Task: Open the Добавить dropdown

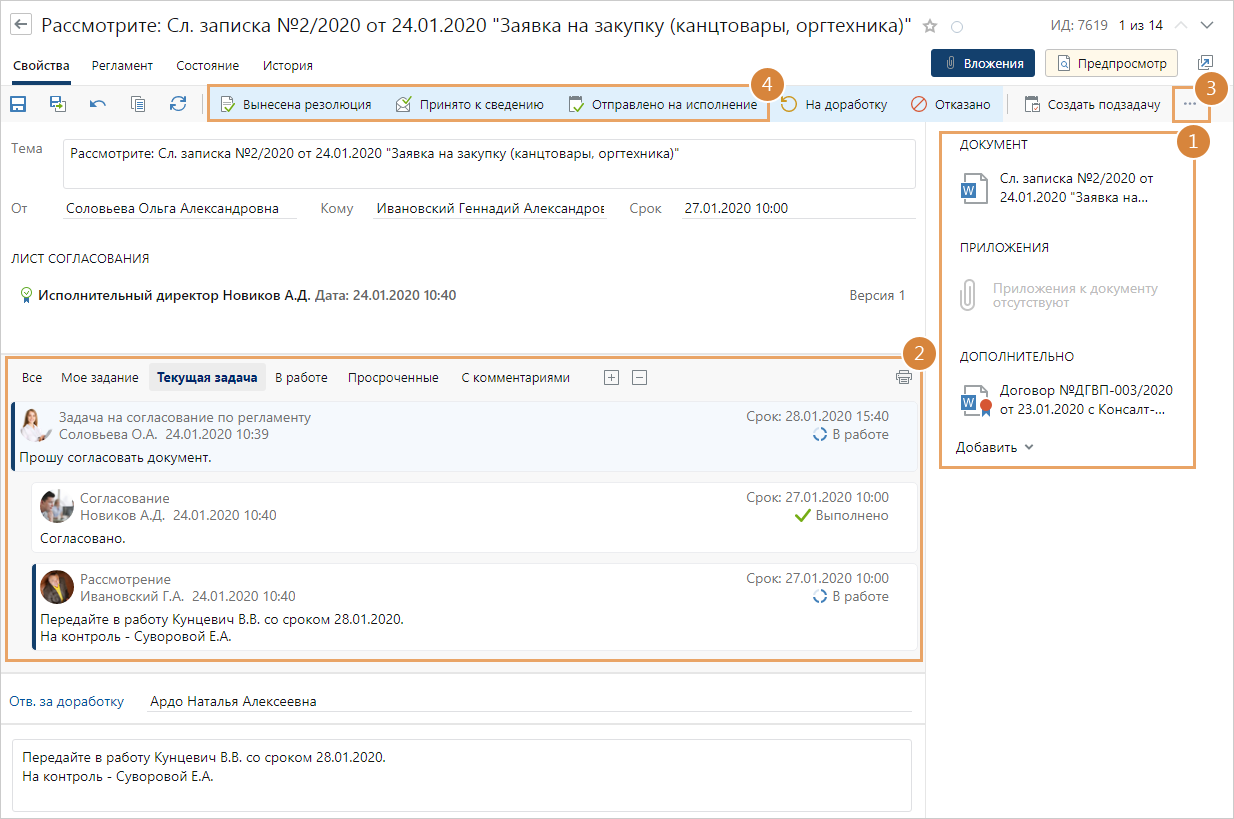Action: [x=994, y=447]
